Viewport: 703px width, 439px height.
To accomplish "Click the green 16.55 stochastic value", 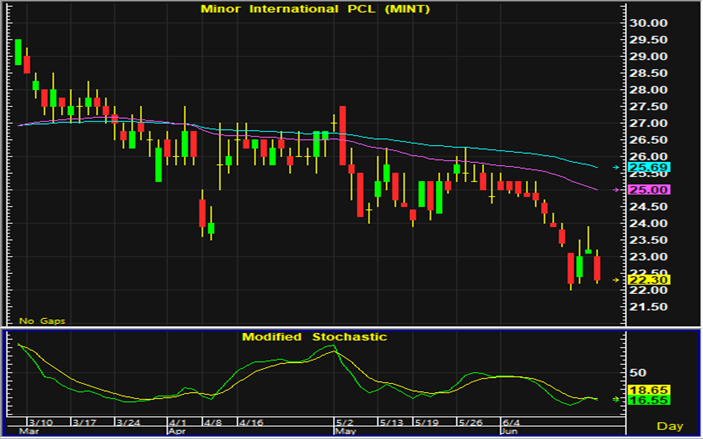I will [x=649, y=400].
